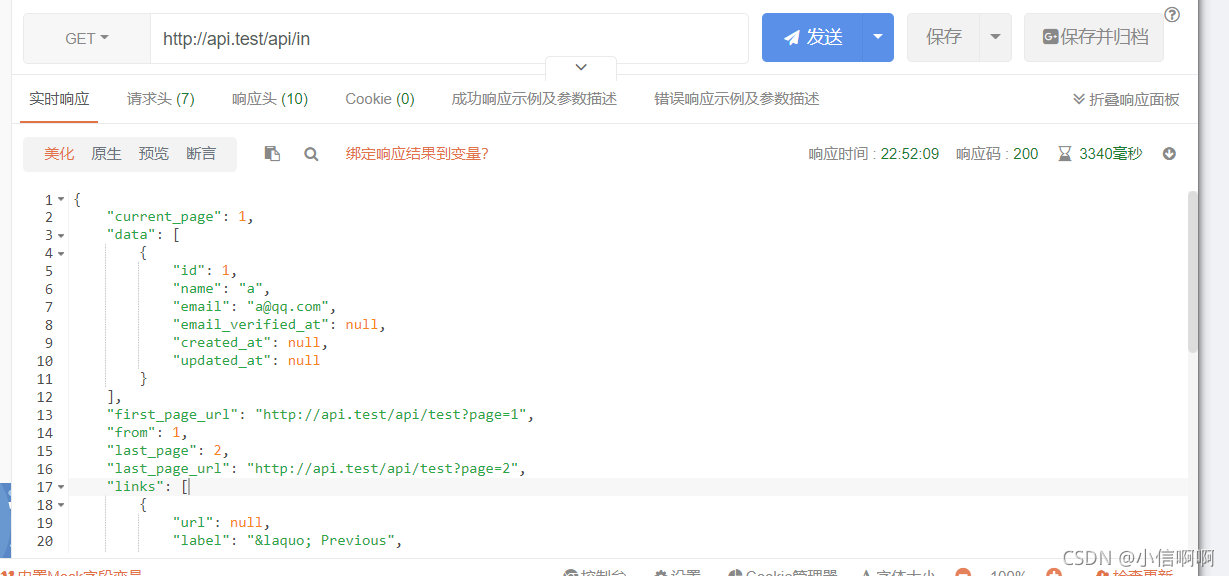Image resolution: width=1229 pixels, height=576 pixels.
Task: Click the first_page_url value text
Action: click(391, 415)
